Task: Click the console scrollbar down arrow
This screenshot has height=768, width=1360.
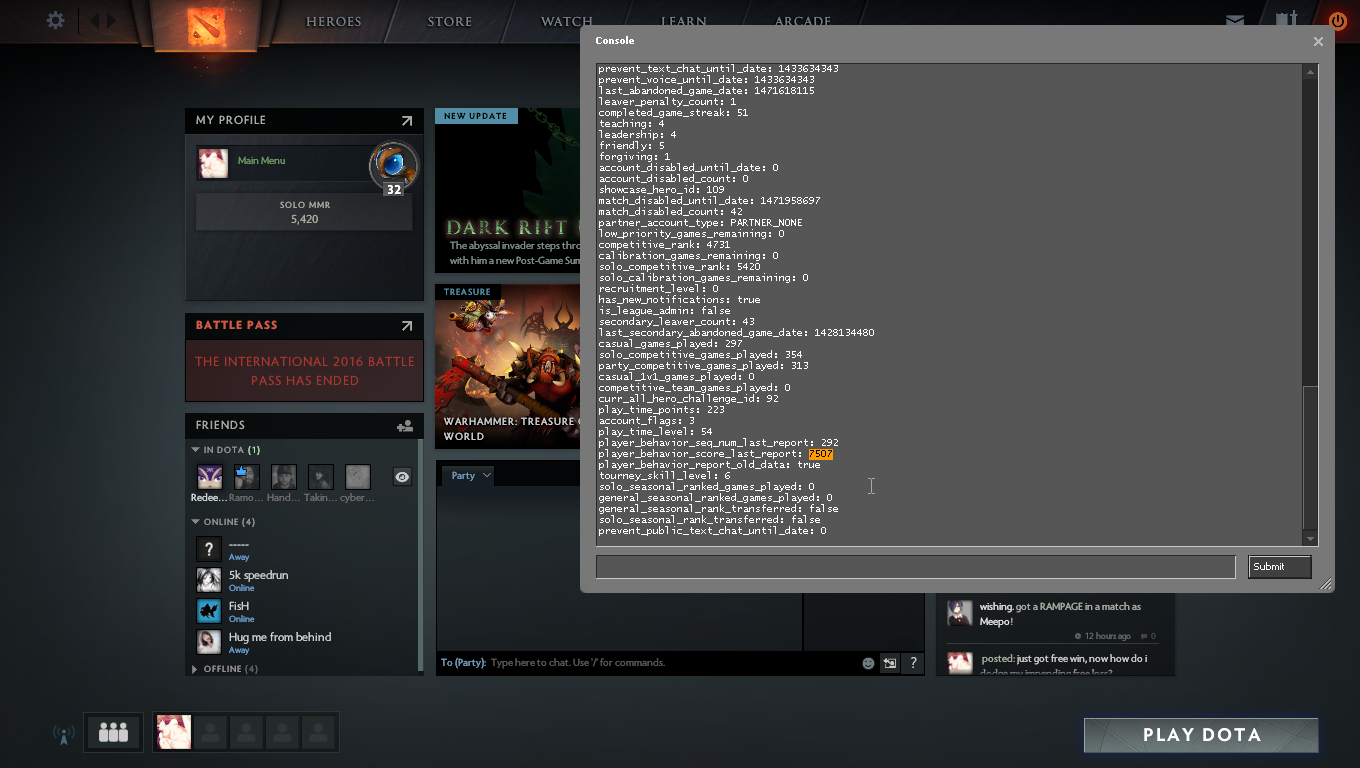Action: (x=1310, y=538)
